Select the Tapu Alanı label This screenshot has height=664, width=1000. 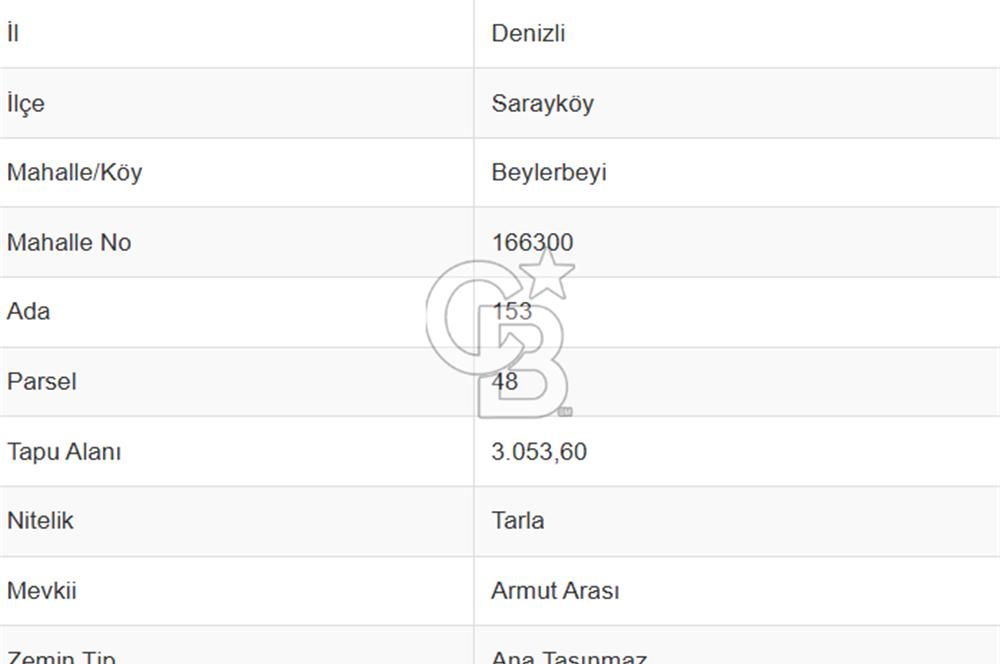[x=64, y=452]
